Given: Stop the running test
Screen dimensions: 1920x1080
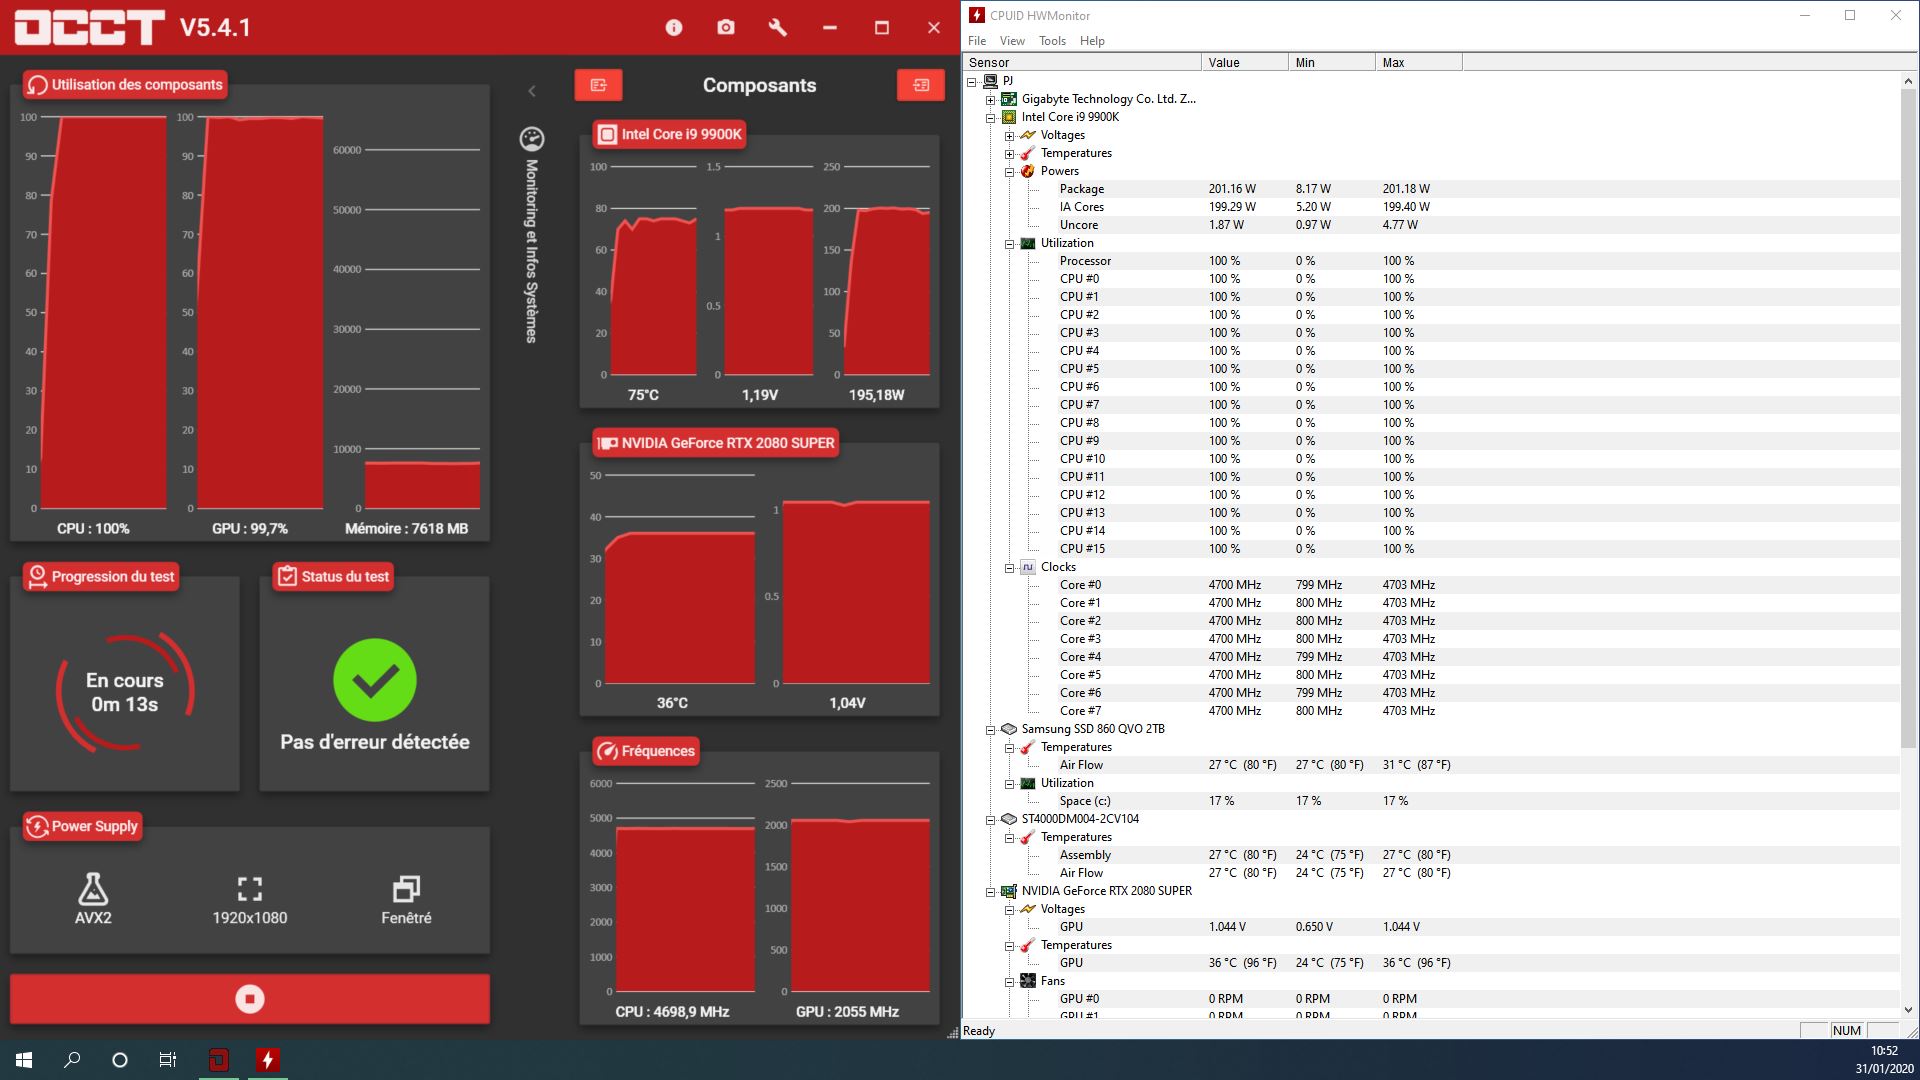Looking at the screenshot, I should click(250, 999).
